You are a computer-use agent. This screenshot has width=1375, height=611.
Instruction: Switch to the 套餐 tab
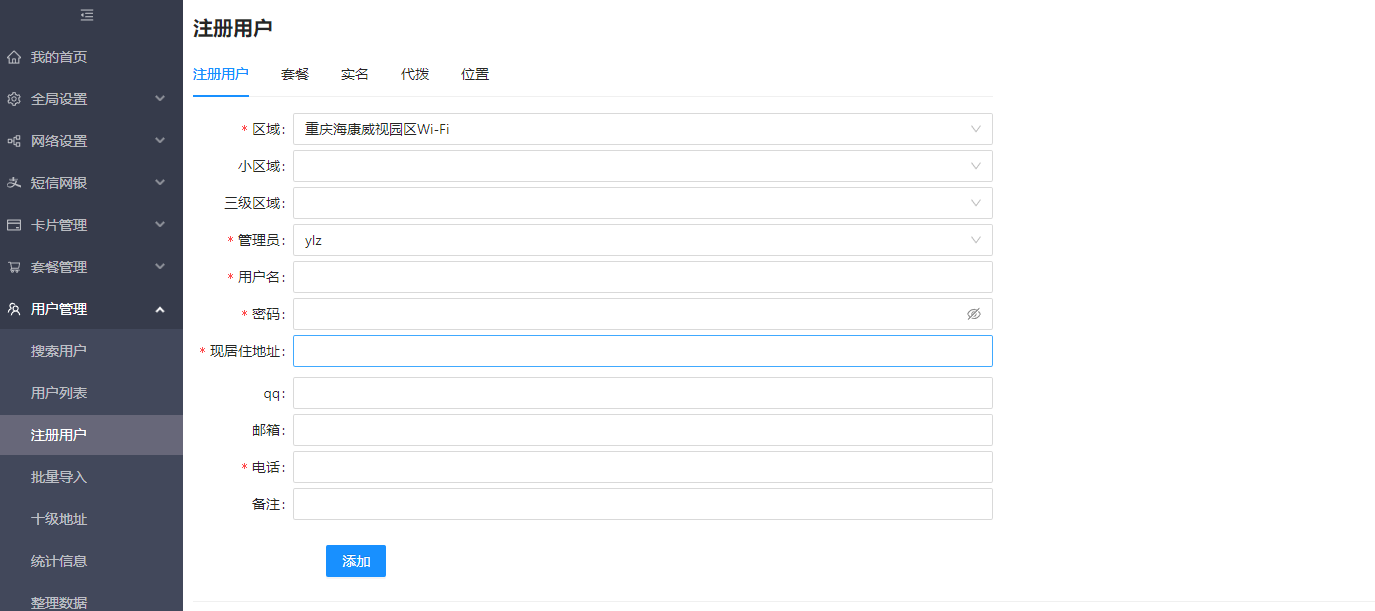click(295, 74)
